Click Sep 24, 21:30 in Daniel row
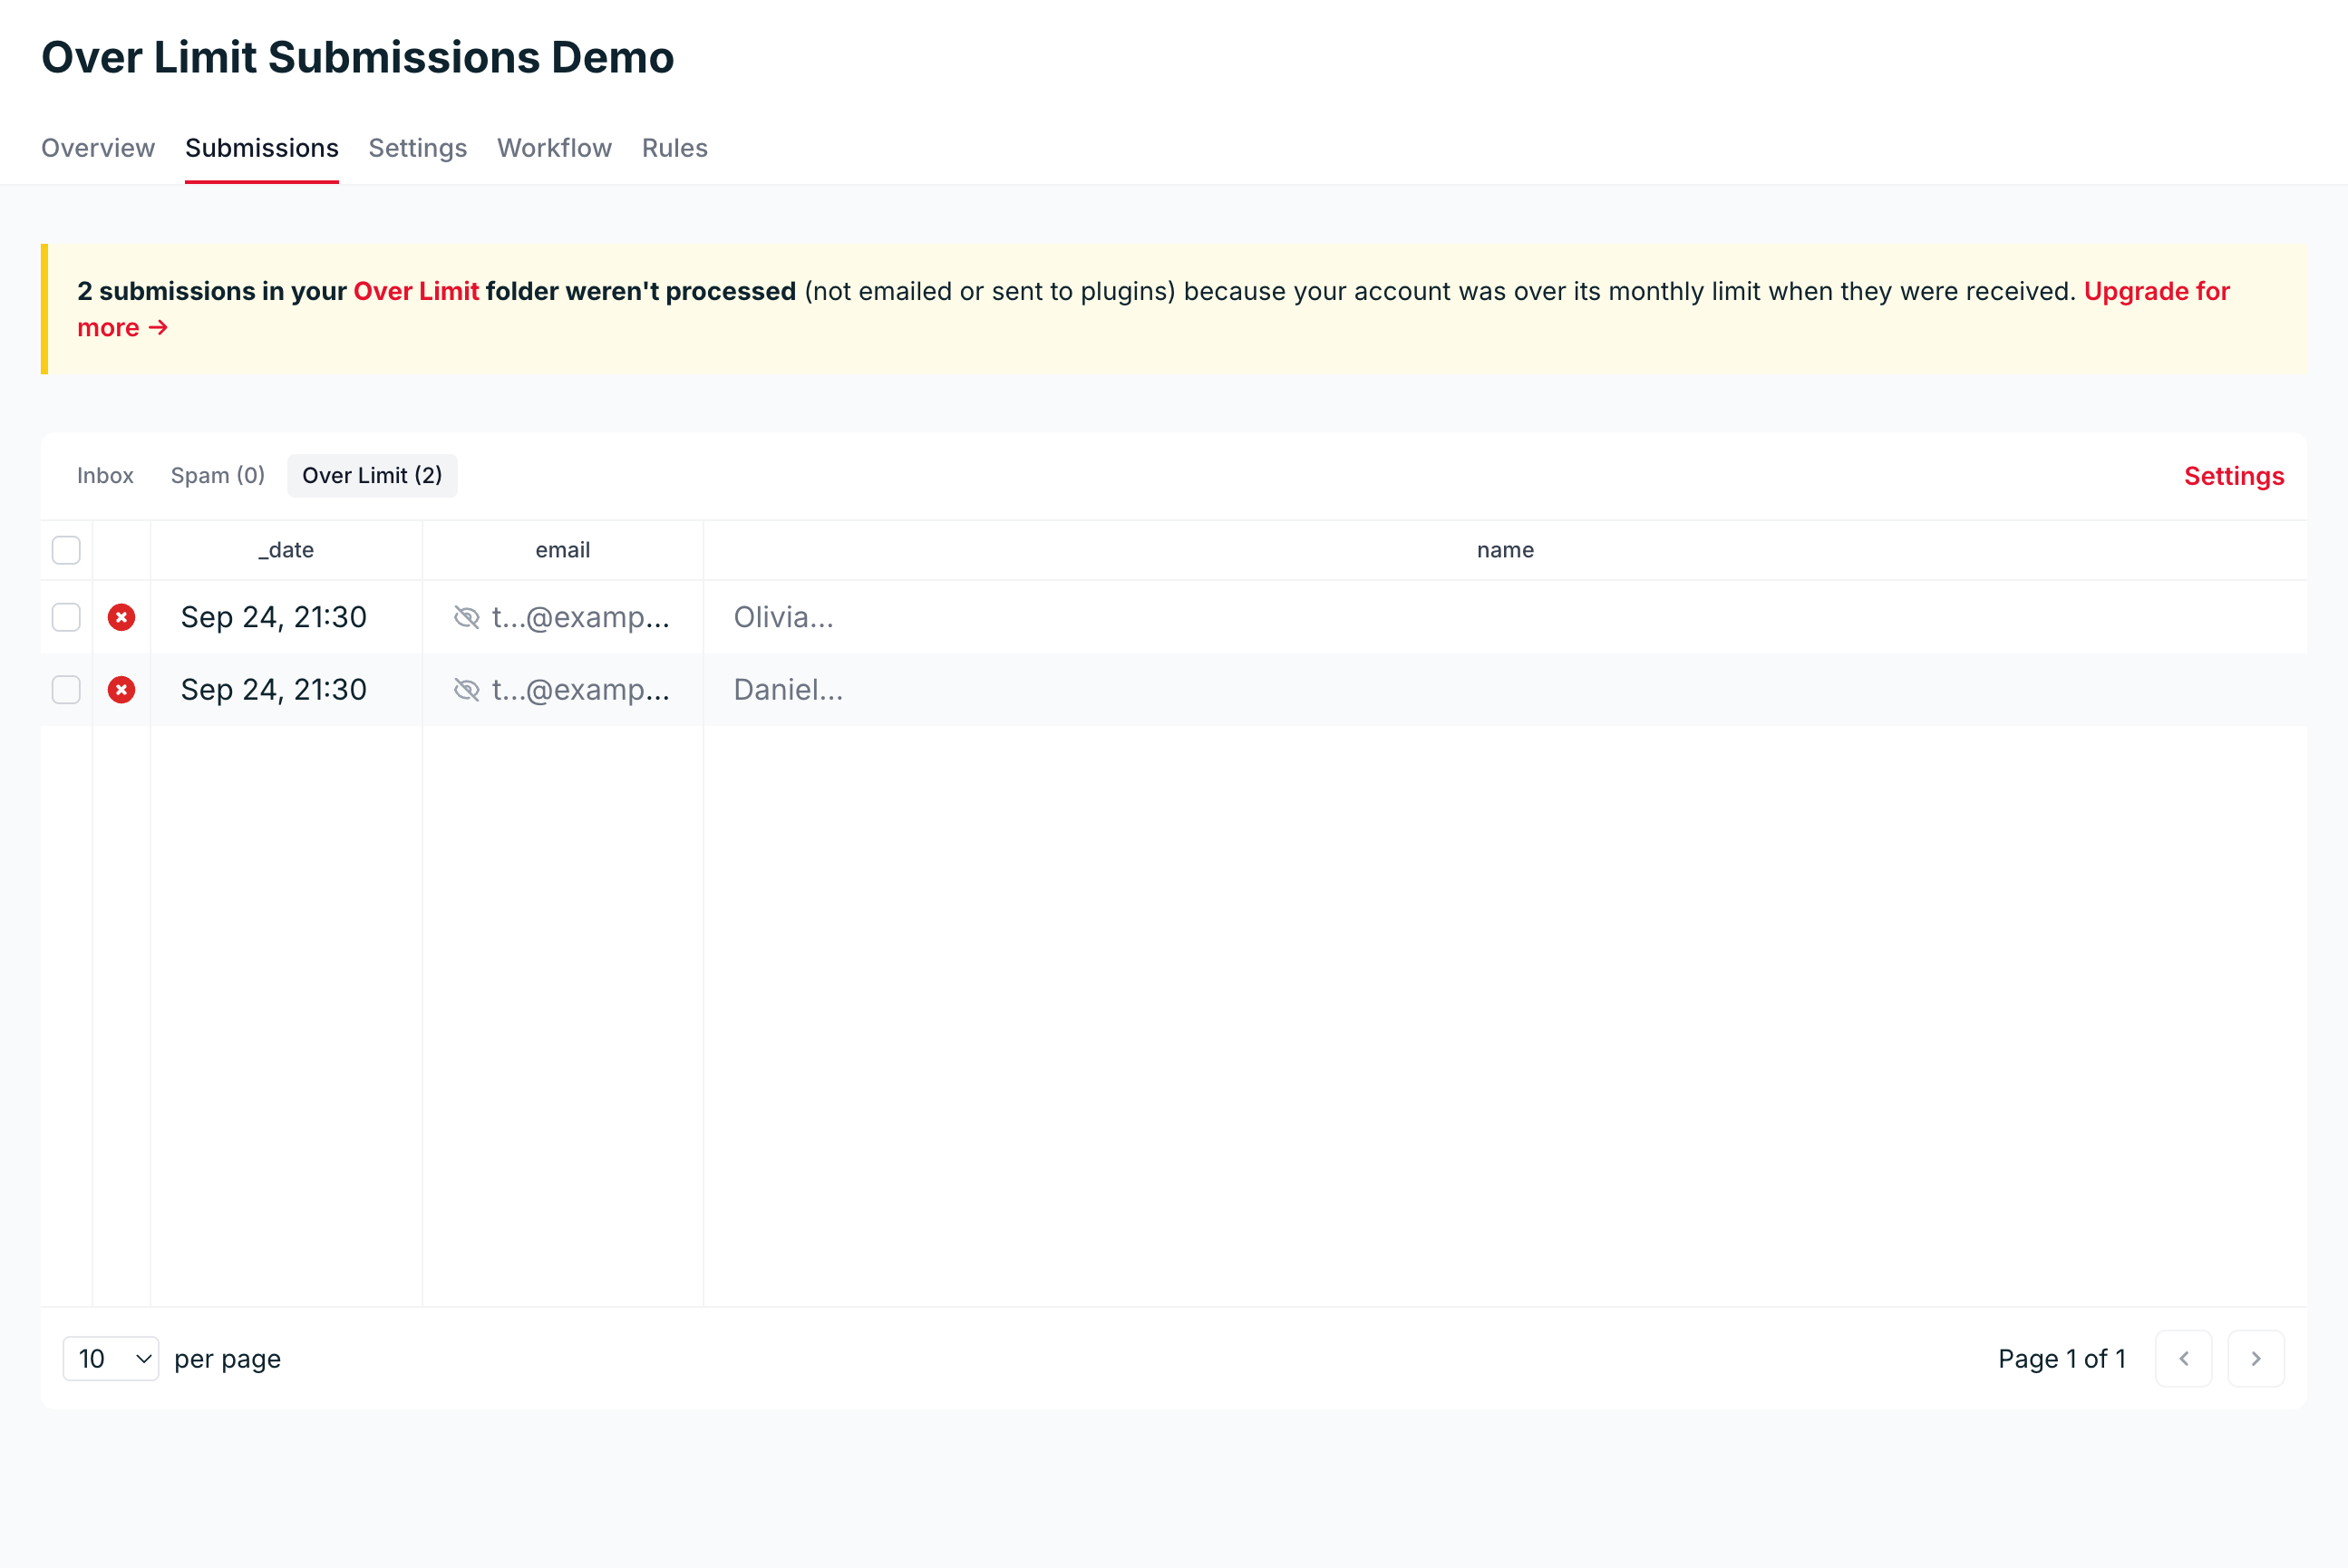 click(x=274, y=690)
